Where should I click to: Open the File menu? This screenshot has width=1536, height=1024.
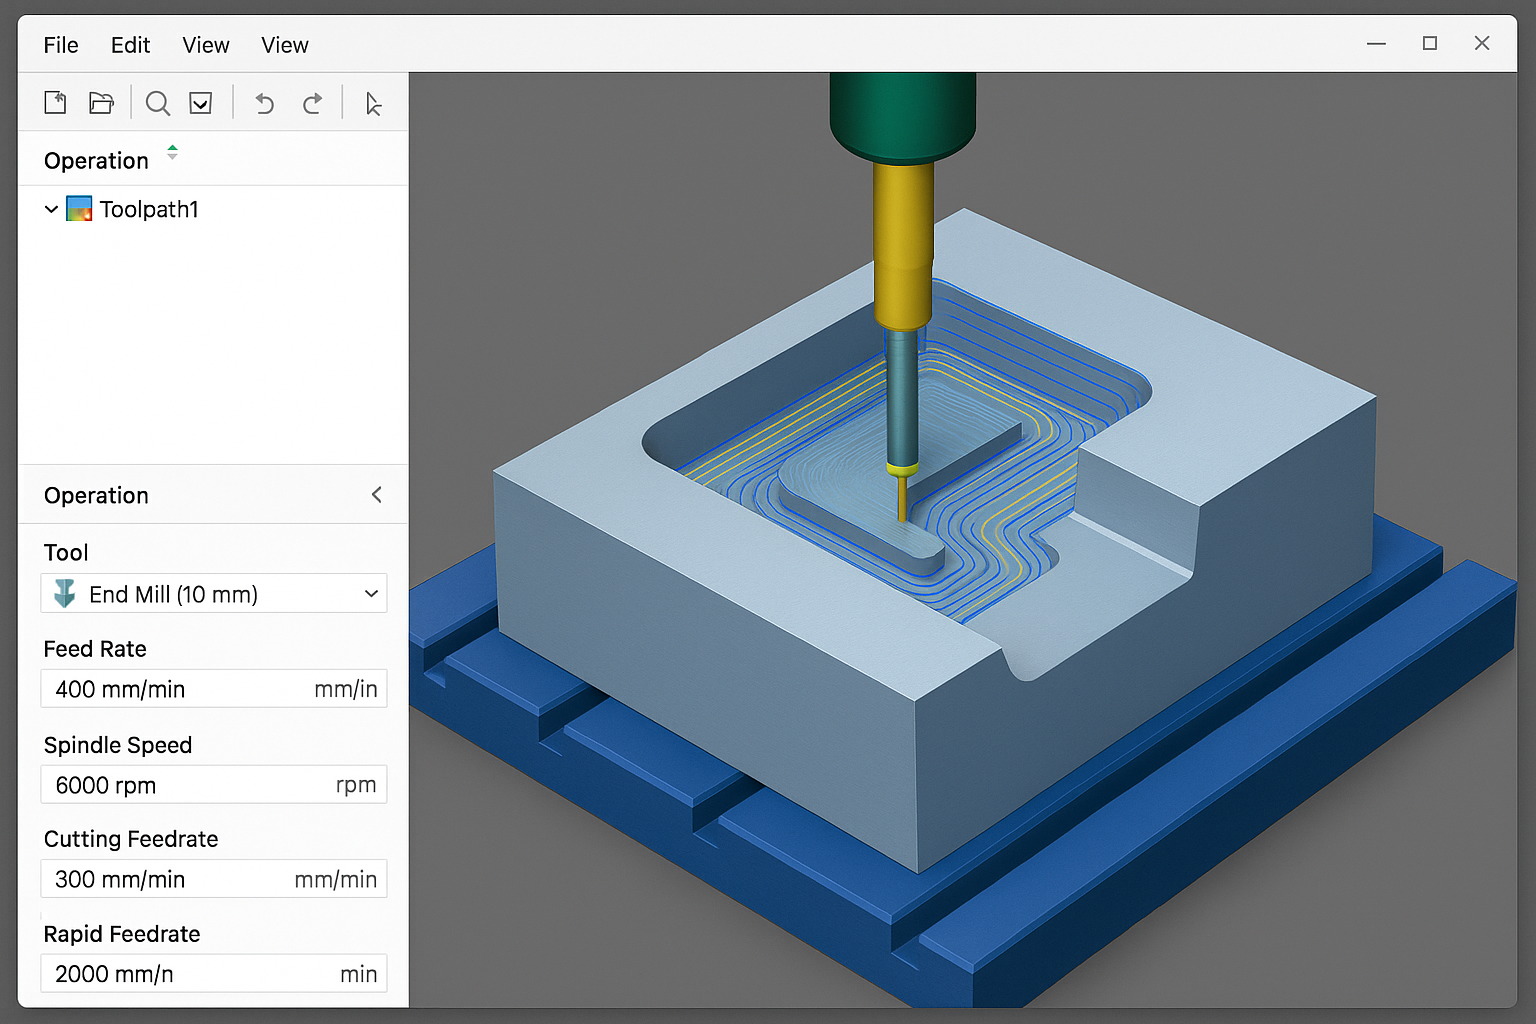(61, 45)
